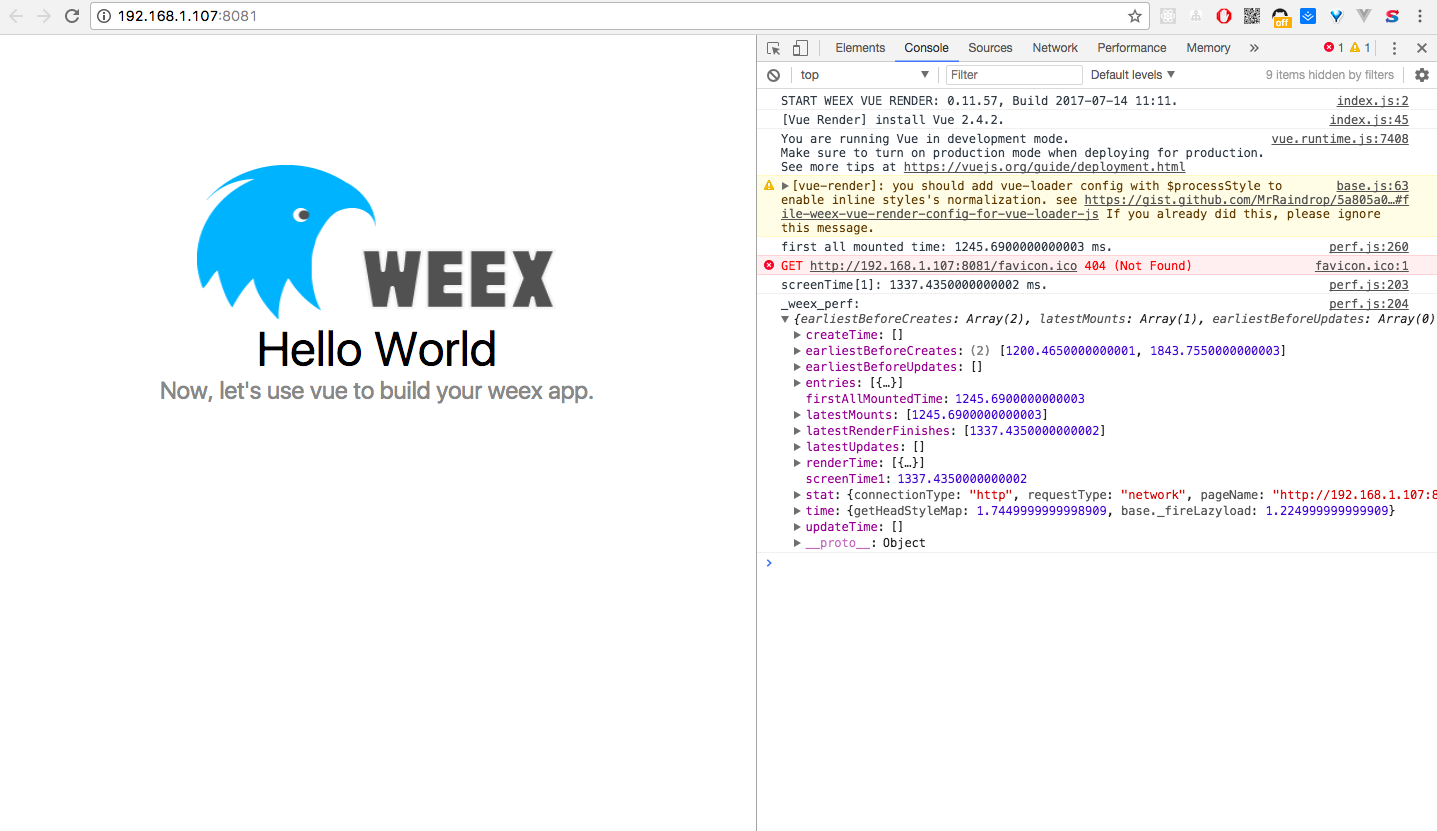Open the perf.js:204 source link
Screen dimensions: 1437x831
[1368, 304]
